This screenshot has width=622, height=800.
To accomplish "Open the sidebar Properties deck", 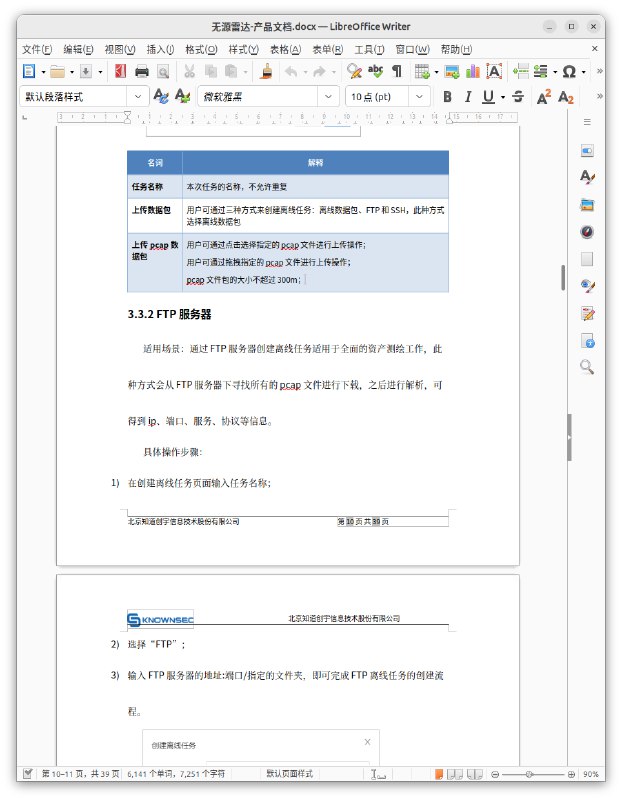I will [x=587, y=151].
